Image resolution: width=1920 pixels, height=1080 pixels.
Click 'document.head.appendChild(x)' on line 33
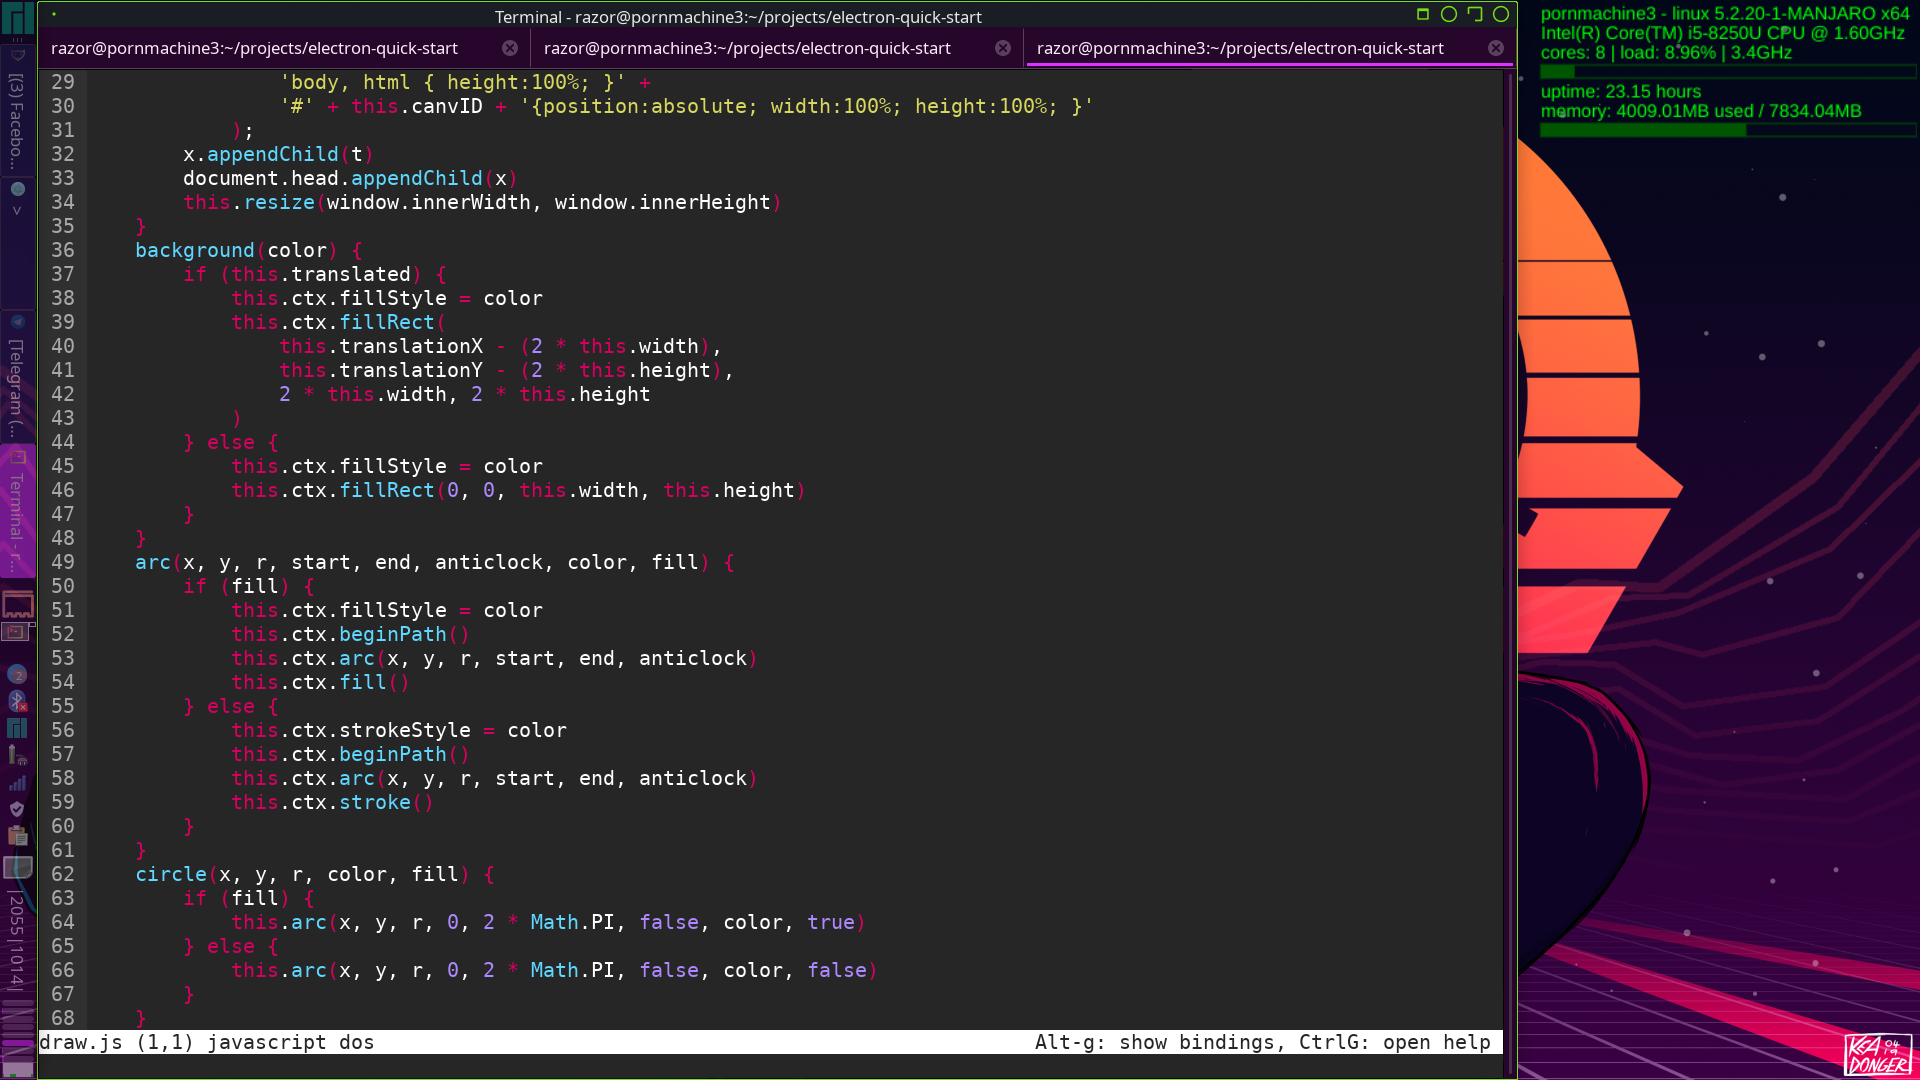pos(350,178)
